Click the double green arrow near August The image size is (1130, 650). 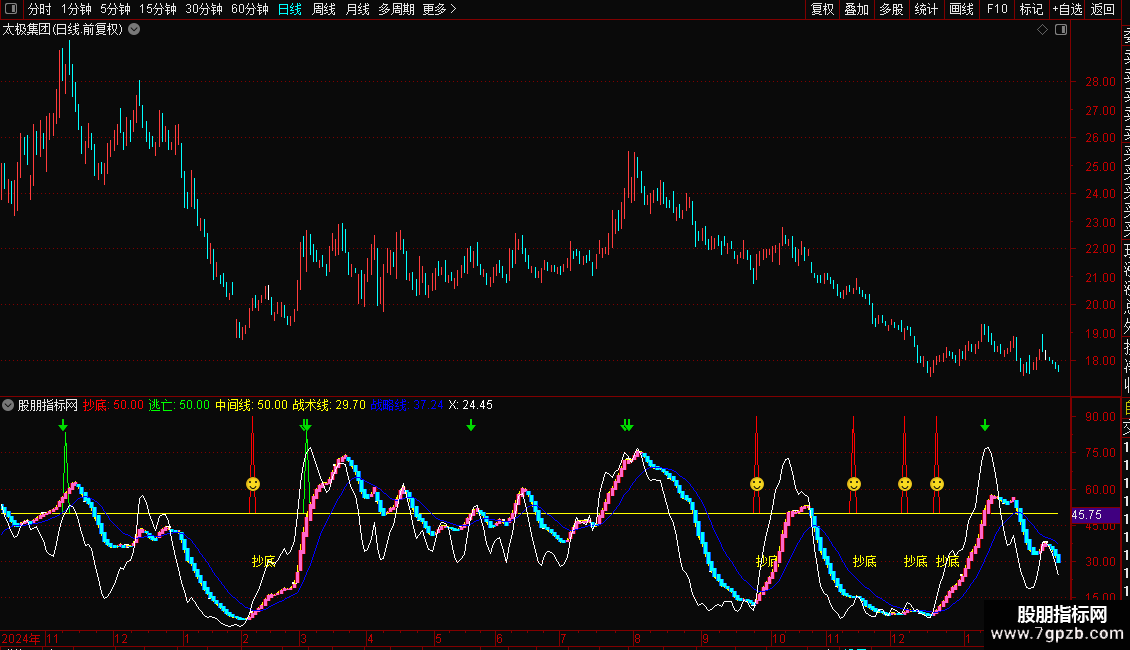coord(627,425)
